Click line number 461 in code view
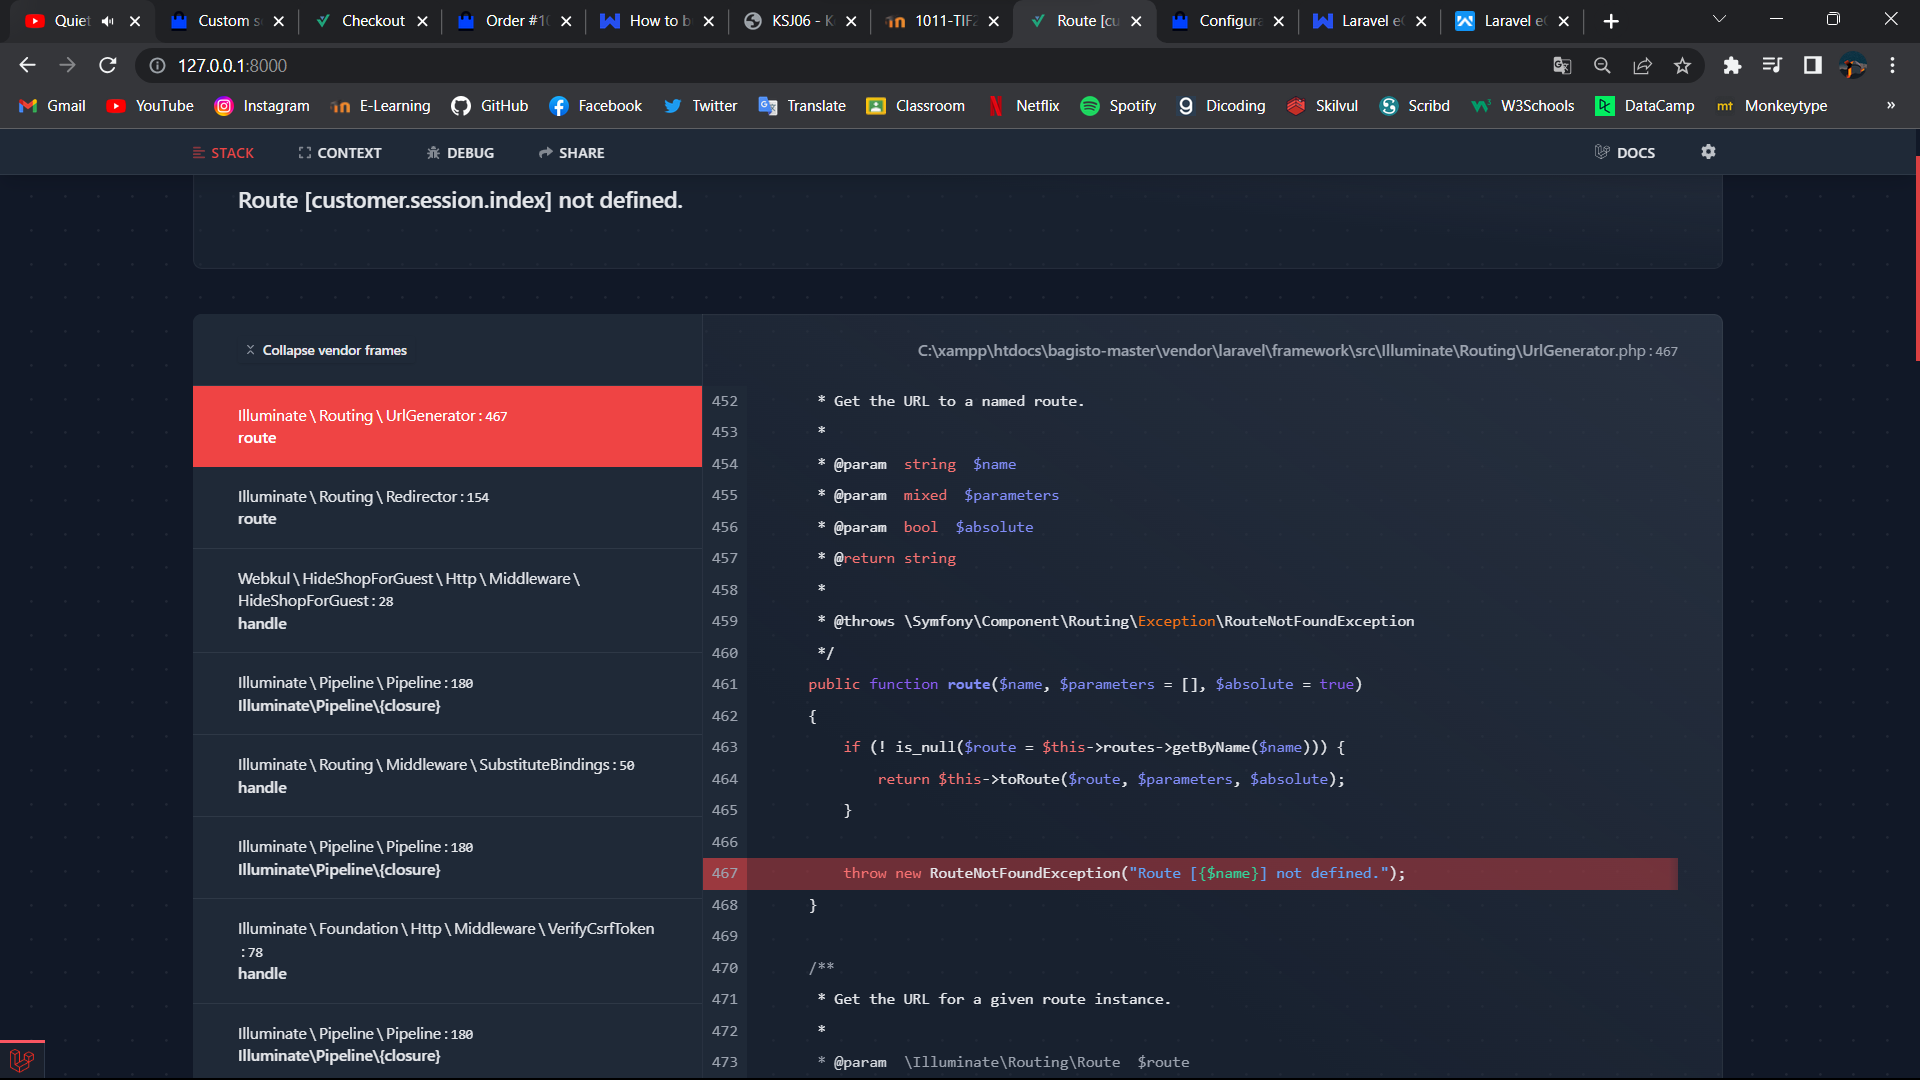 (724, 684)
